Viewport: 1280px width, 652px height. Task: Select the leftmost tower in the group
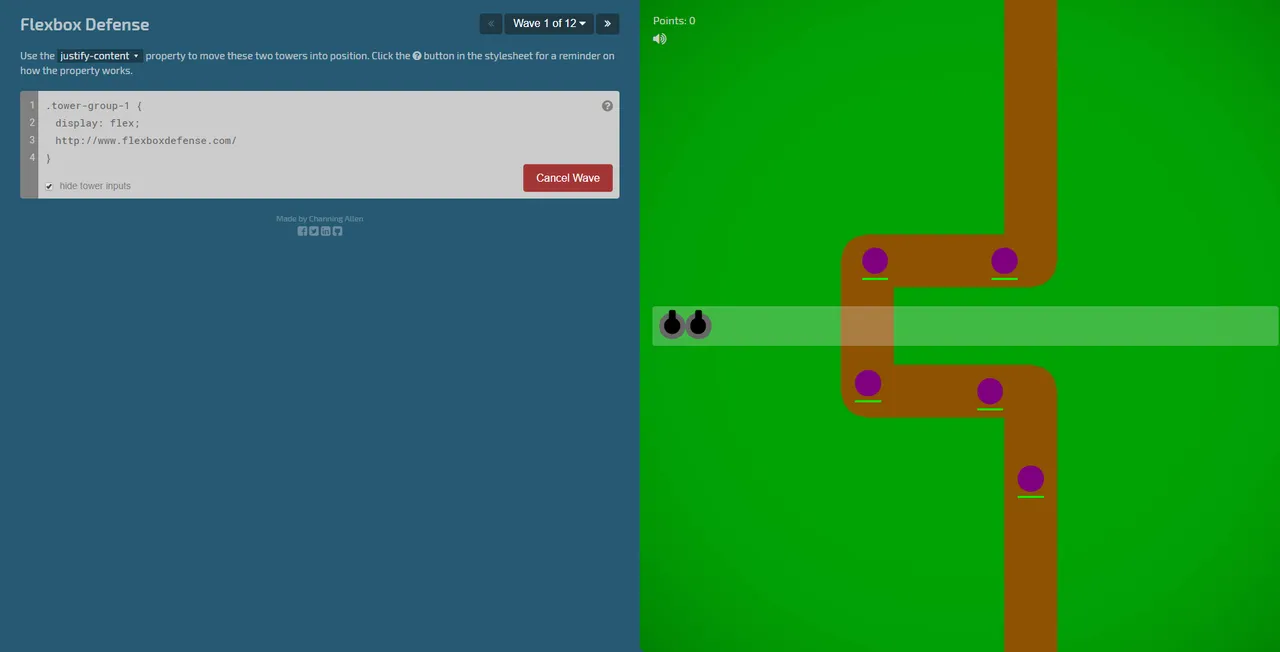[x=672, y=325]
